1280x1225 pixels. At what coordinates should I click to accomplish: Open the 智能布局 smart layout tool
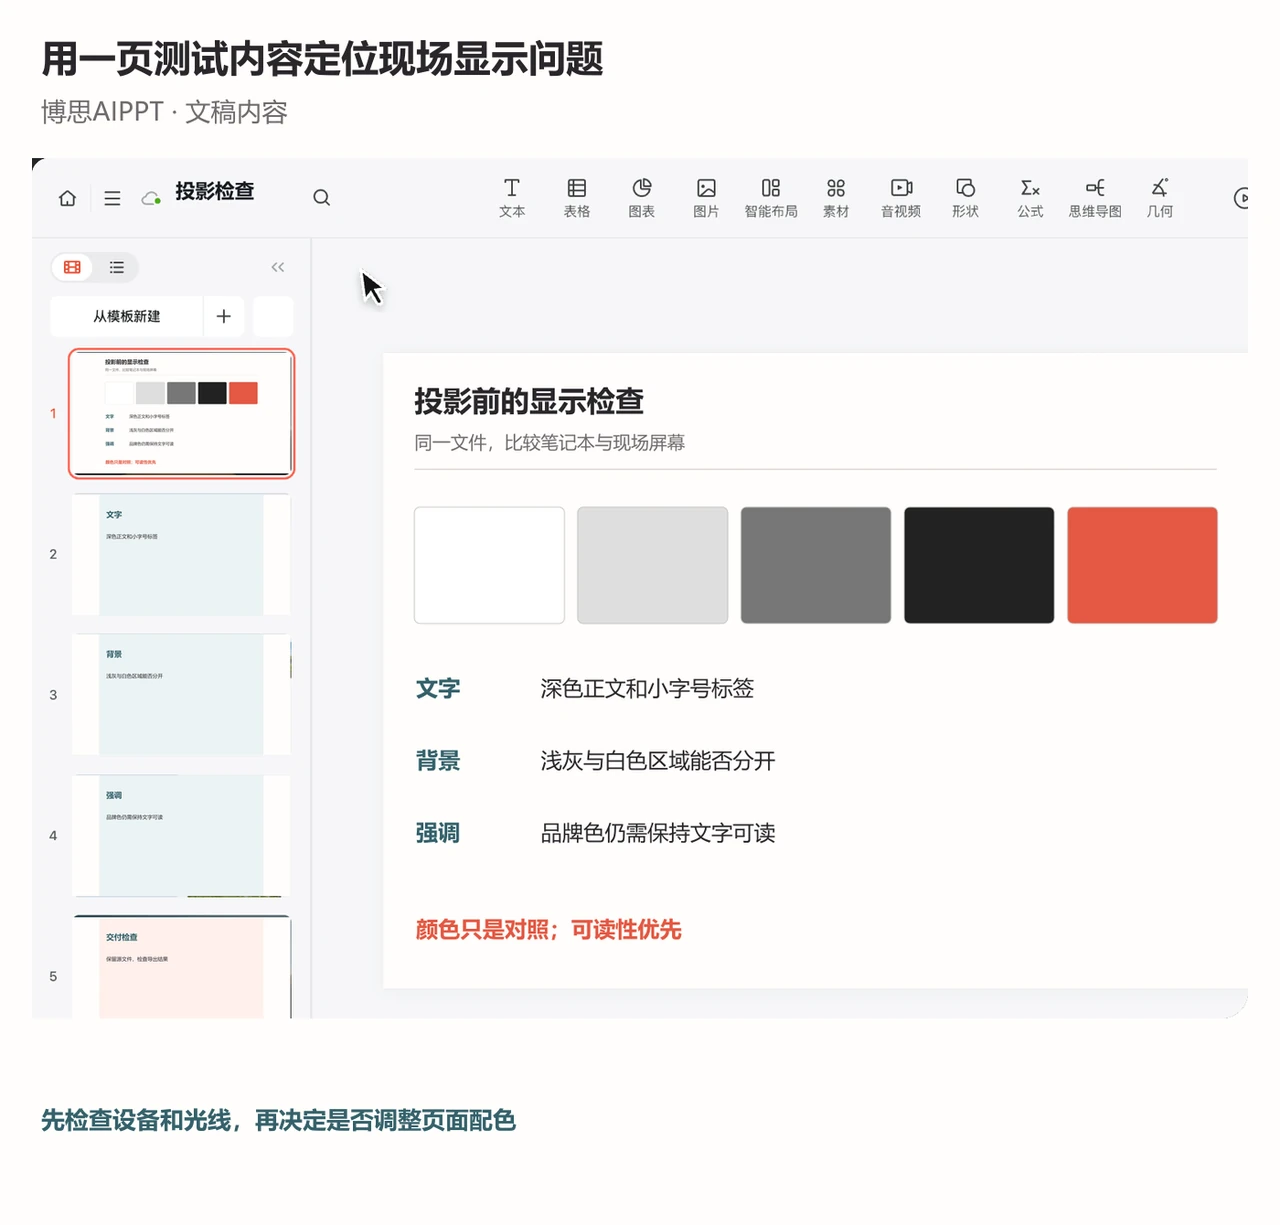(771, 198)
